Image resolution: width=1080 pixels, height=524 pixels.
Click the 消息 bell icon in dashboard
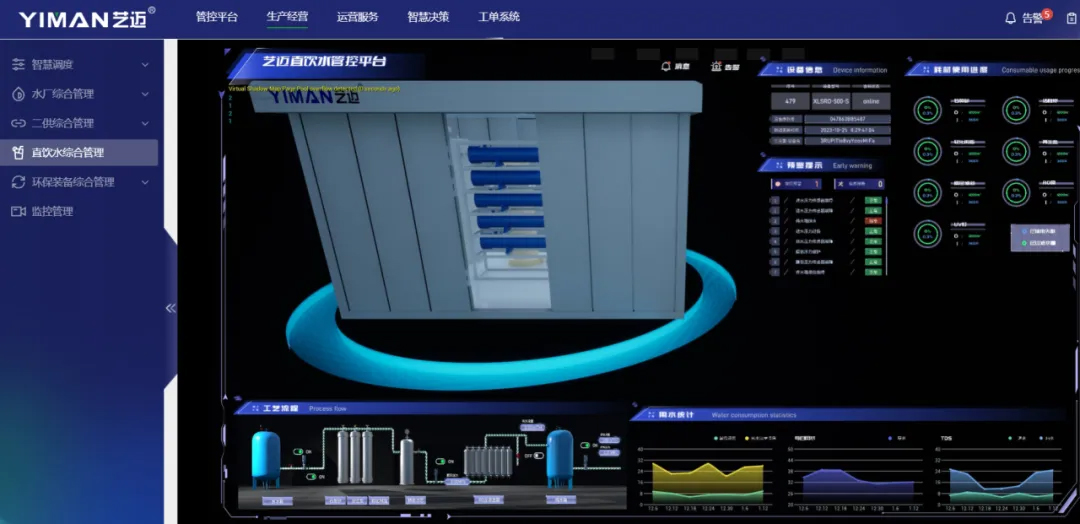666,67
